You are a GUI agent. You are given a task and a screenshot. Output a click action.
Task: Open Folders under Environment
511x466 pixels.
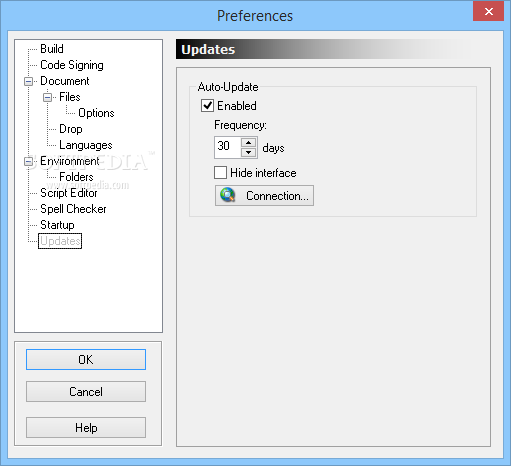coord(76,177)
